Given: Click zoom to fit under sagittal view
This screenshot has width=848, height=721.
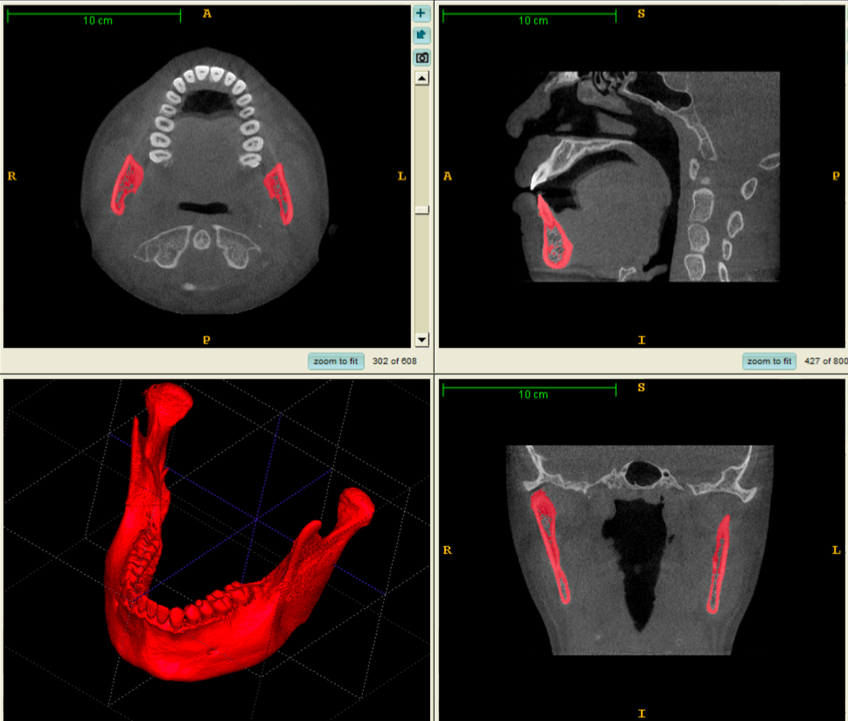Looking at the screenshot, I should 769,361.
